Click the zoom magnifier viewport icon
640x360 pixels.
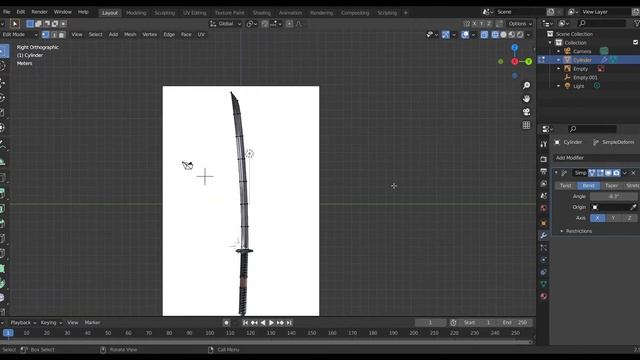[x=527, y=85]
